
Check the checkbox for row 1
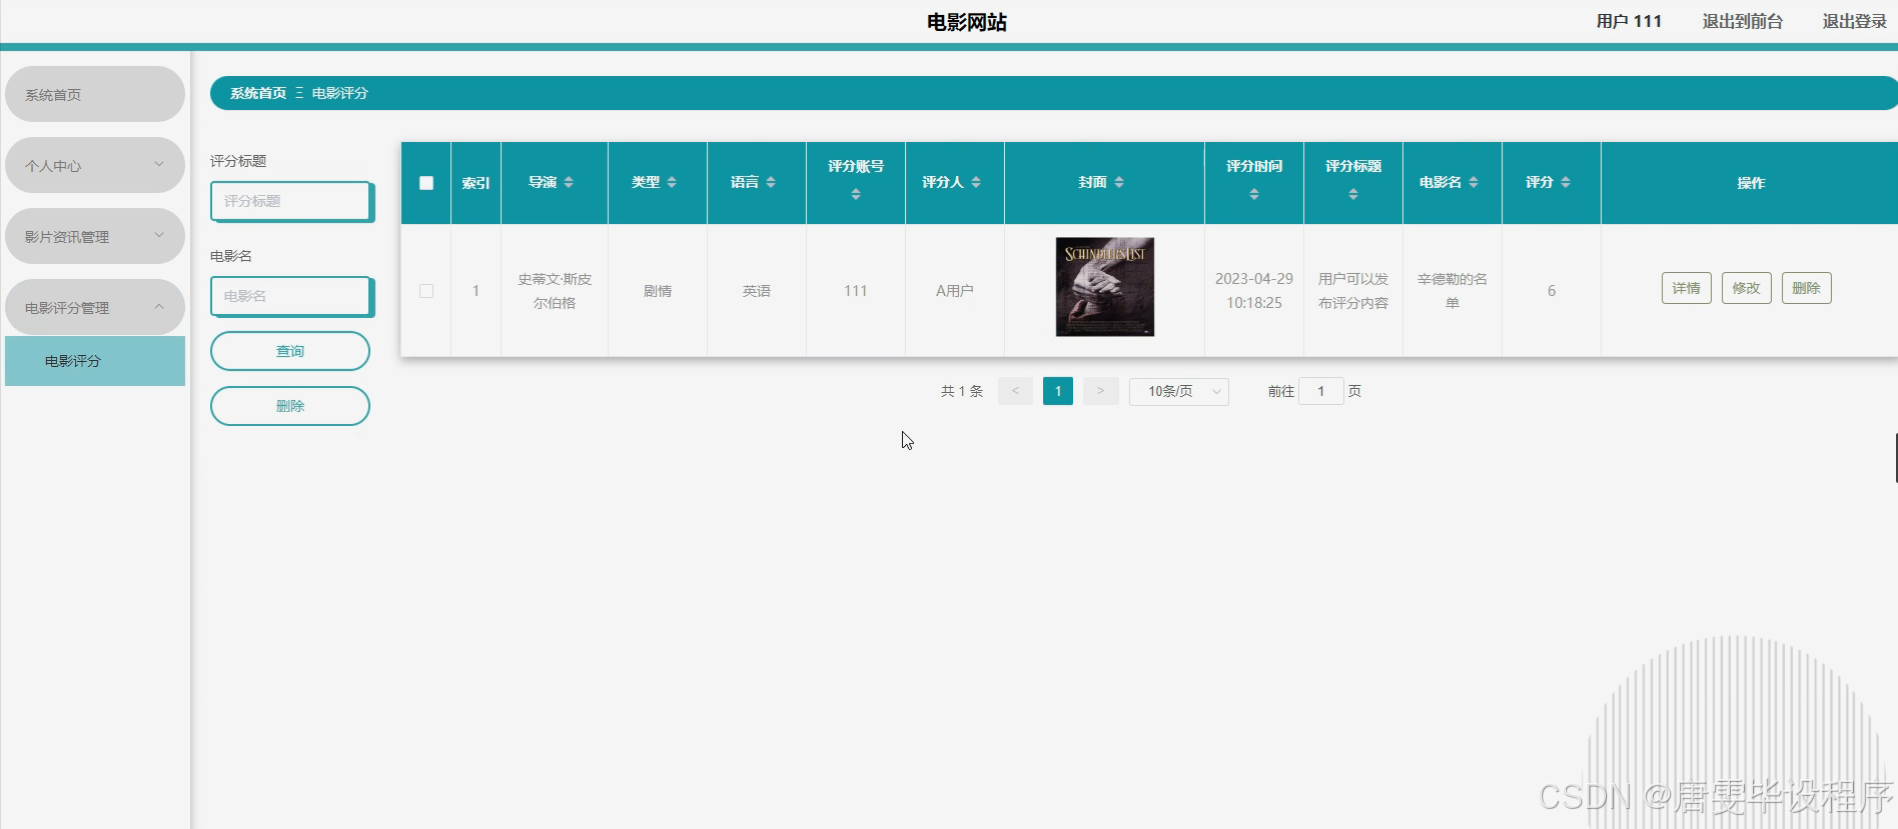[426, 291]
